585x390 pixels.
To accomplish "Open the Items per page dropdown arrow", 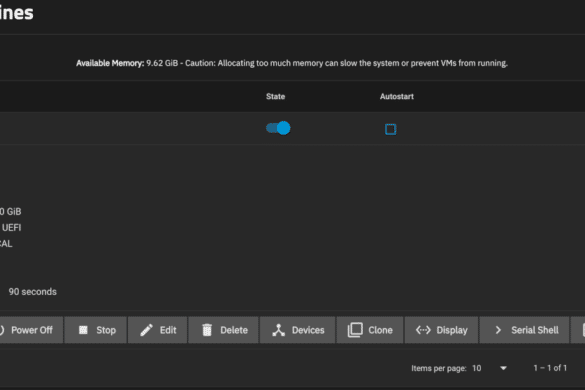I will click(503, 368).
